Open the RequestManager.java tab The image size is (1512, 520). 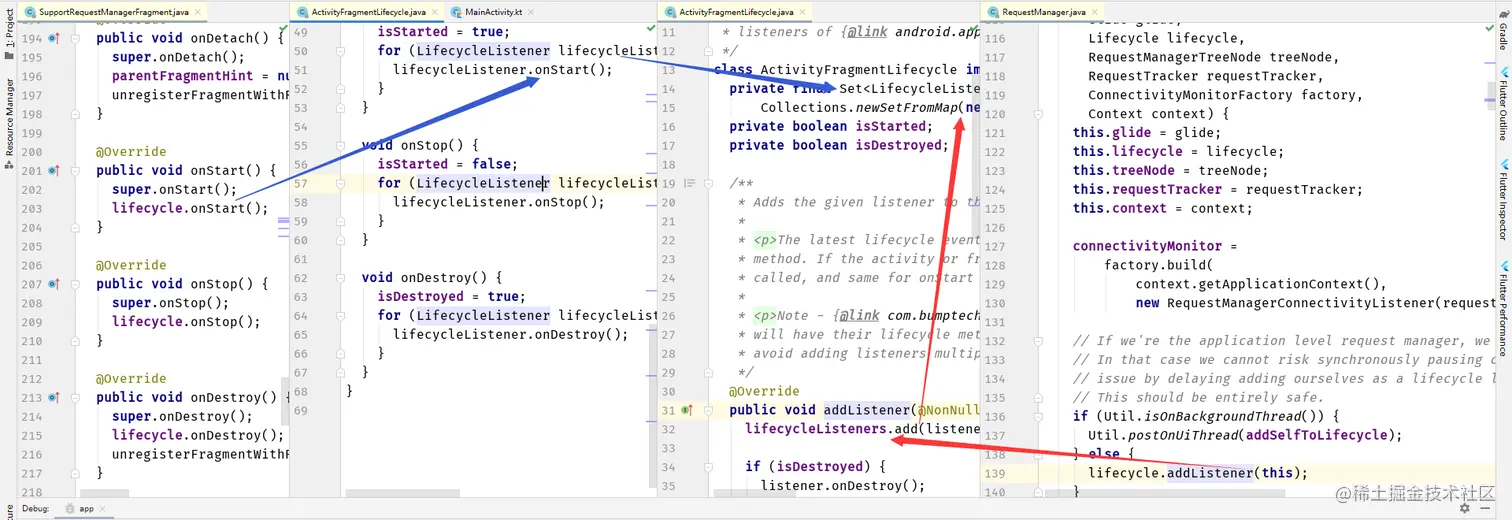coord(1040,12)
